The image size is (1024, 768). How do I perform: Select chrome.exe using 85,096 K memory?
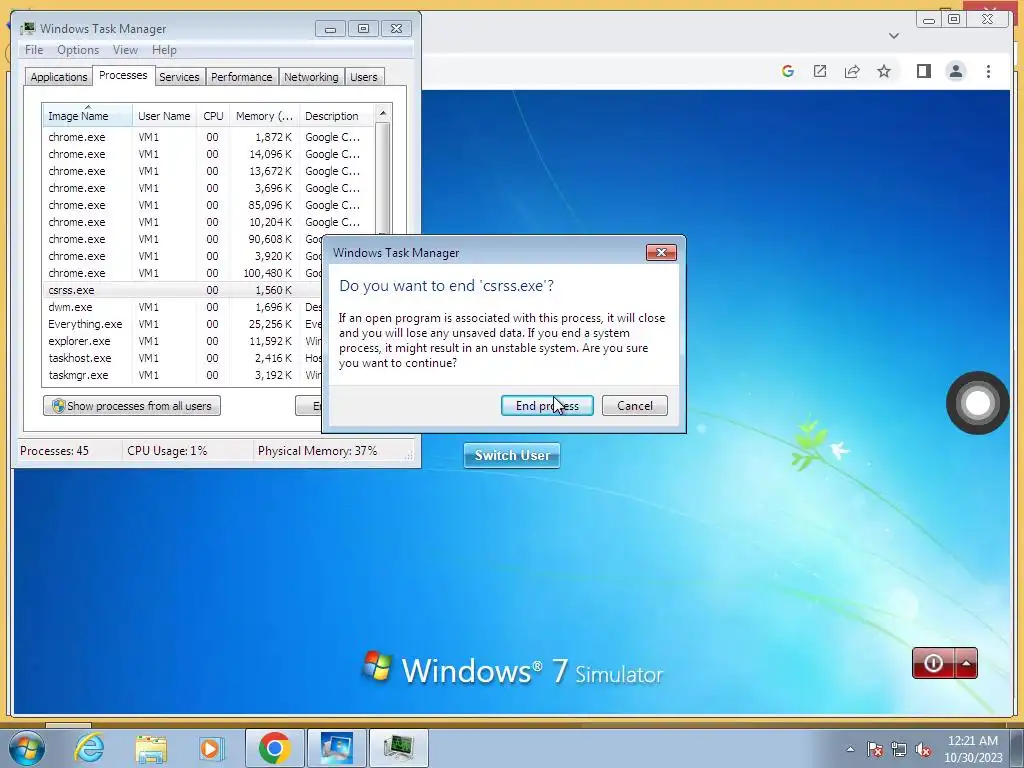pyautogui.click(x=209, y=205)
